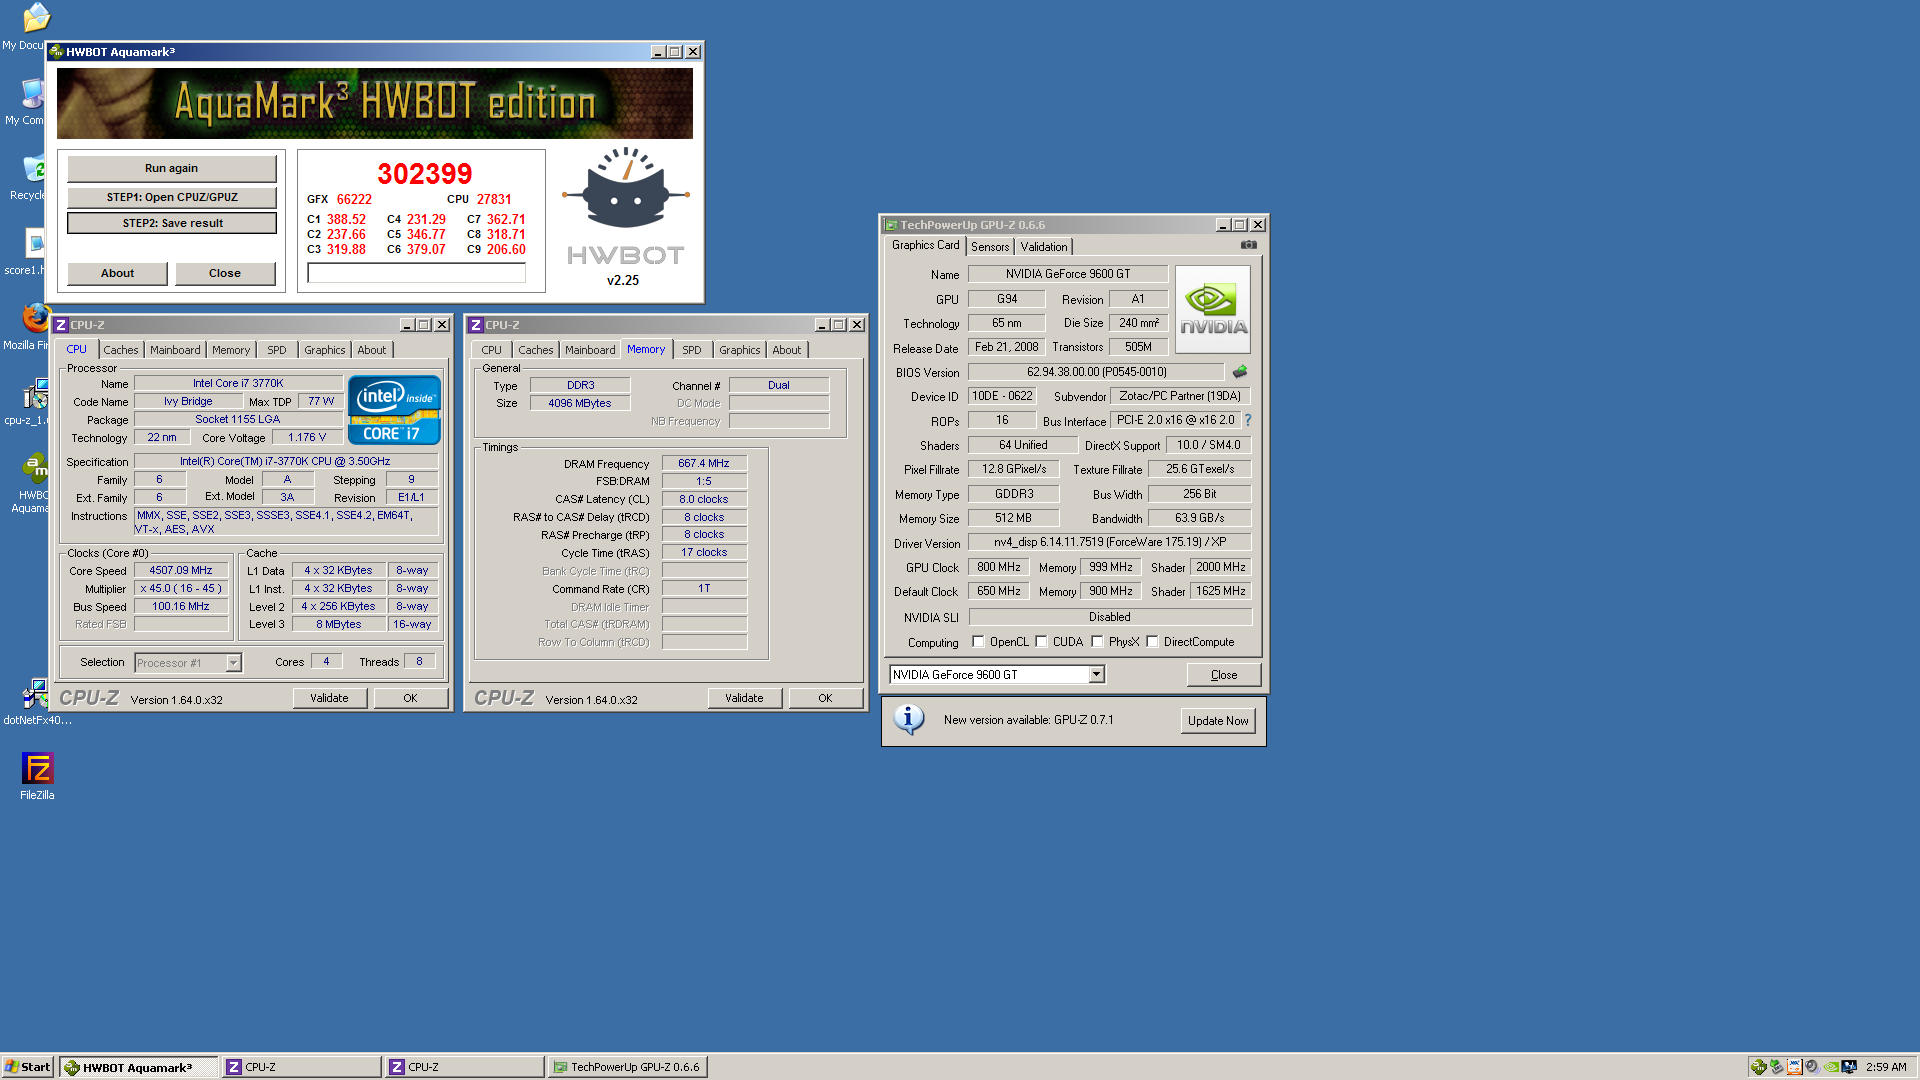
Task: Click the Aquamark About button
Action: [117, 273]
